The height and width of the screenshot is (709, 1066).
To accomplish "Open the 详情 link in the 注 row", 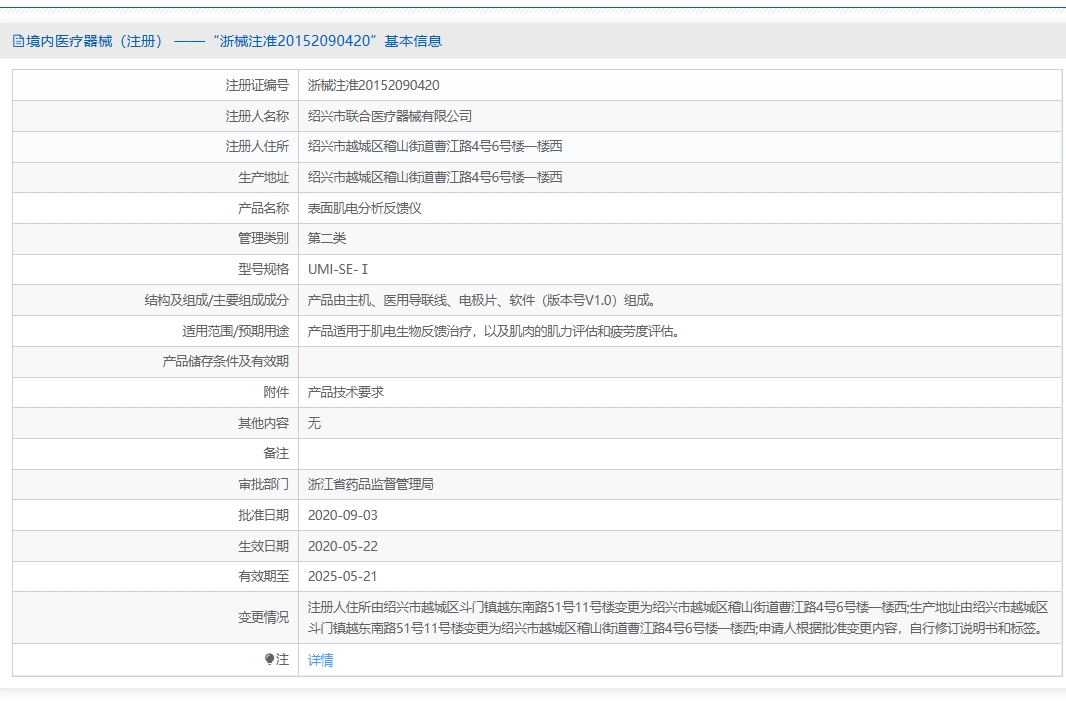I will tap(320, 660).
